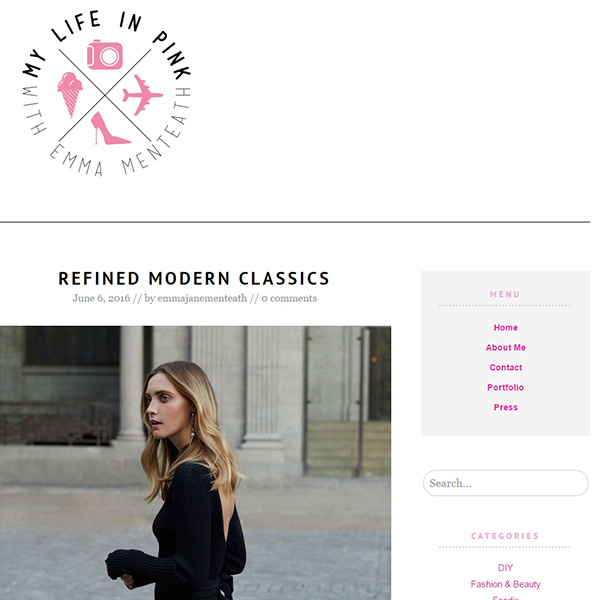
Task: Click the featured photo of blonde woman
Action: point(195,463)
